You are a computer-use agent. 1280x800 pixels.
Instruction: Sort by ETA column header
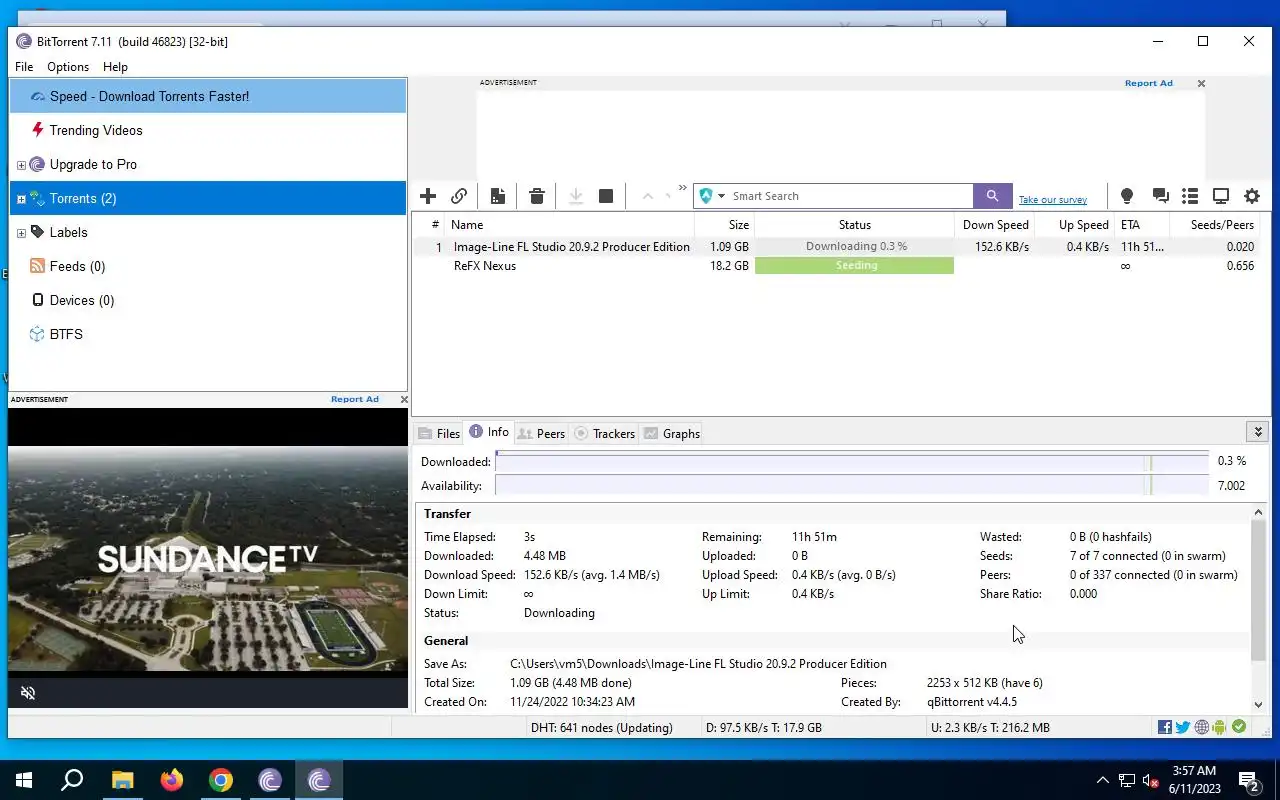coord(1141,225)
